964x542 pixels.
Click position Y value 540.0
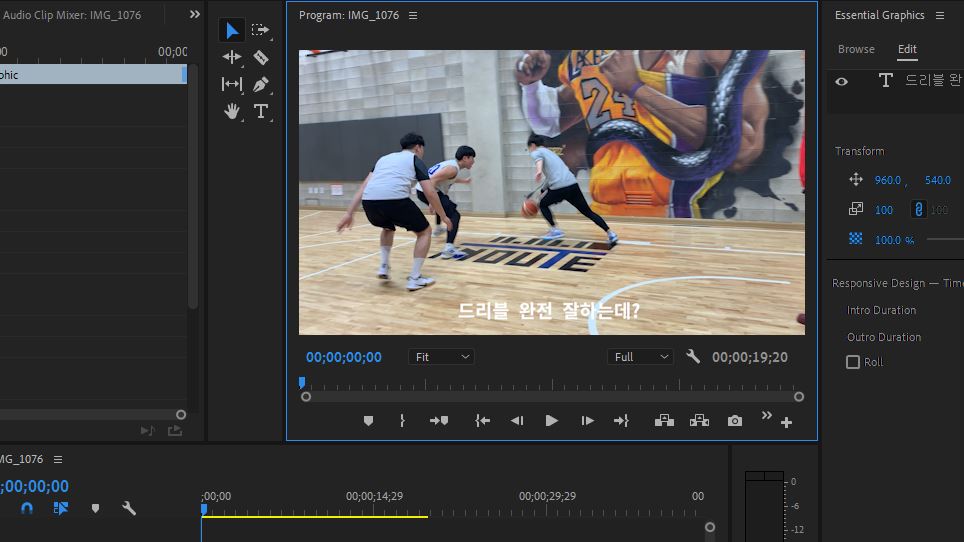[x=938, y=180]
